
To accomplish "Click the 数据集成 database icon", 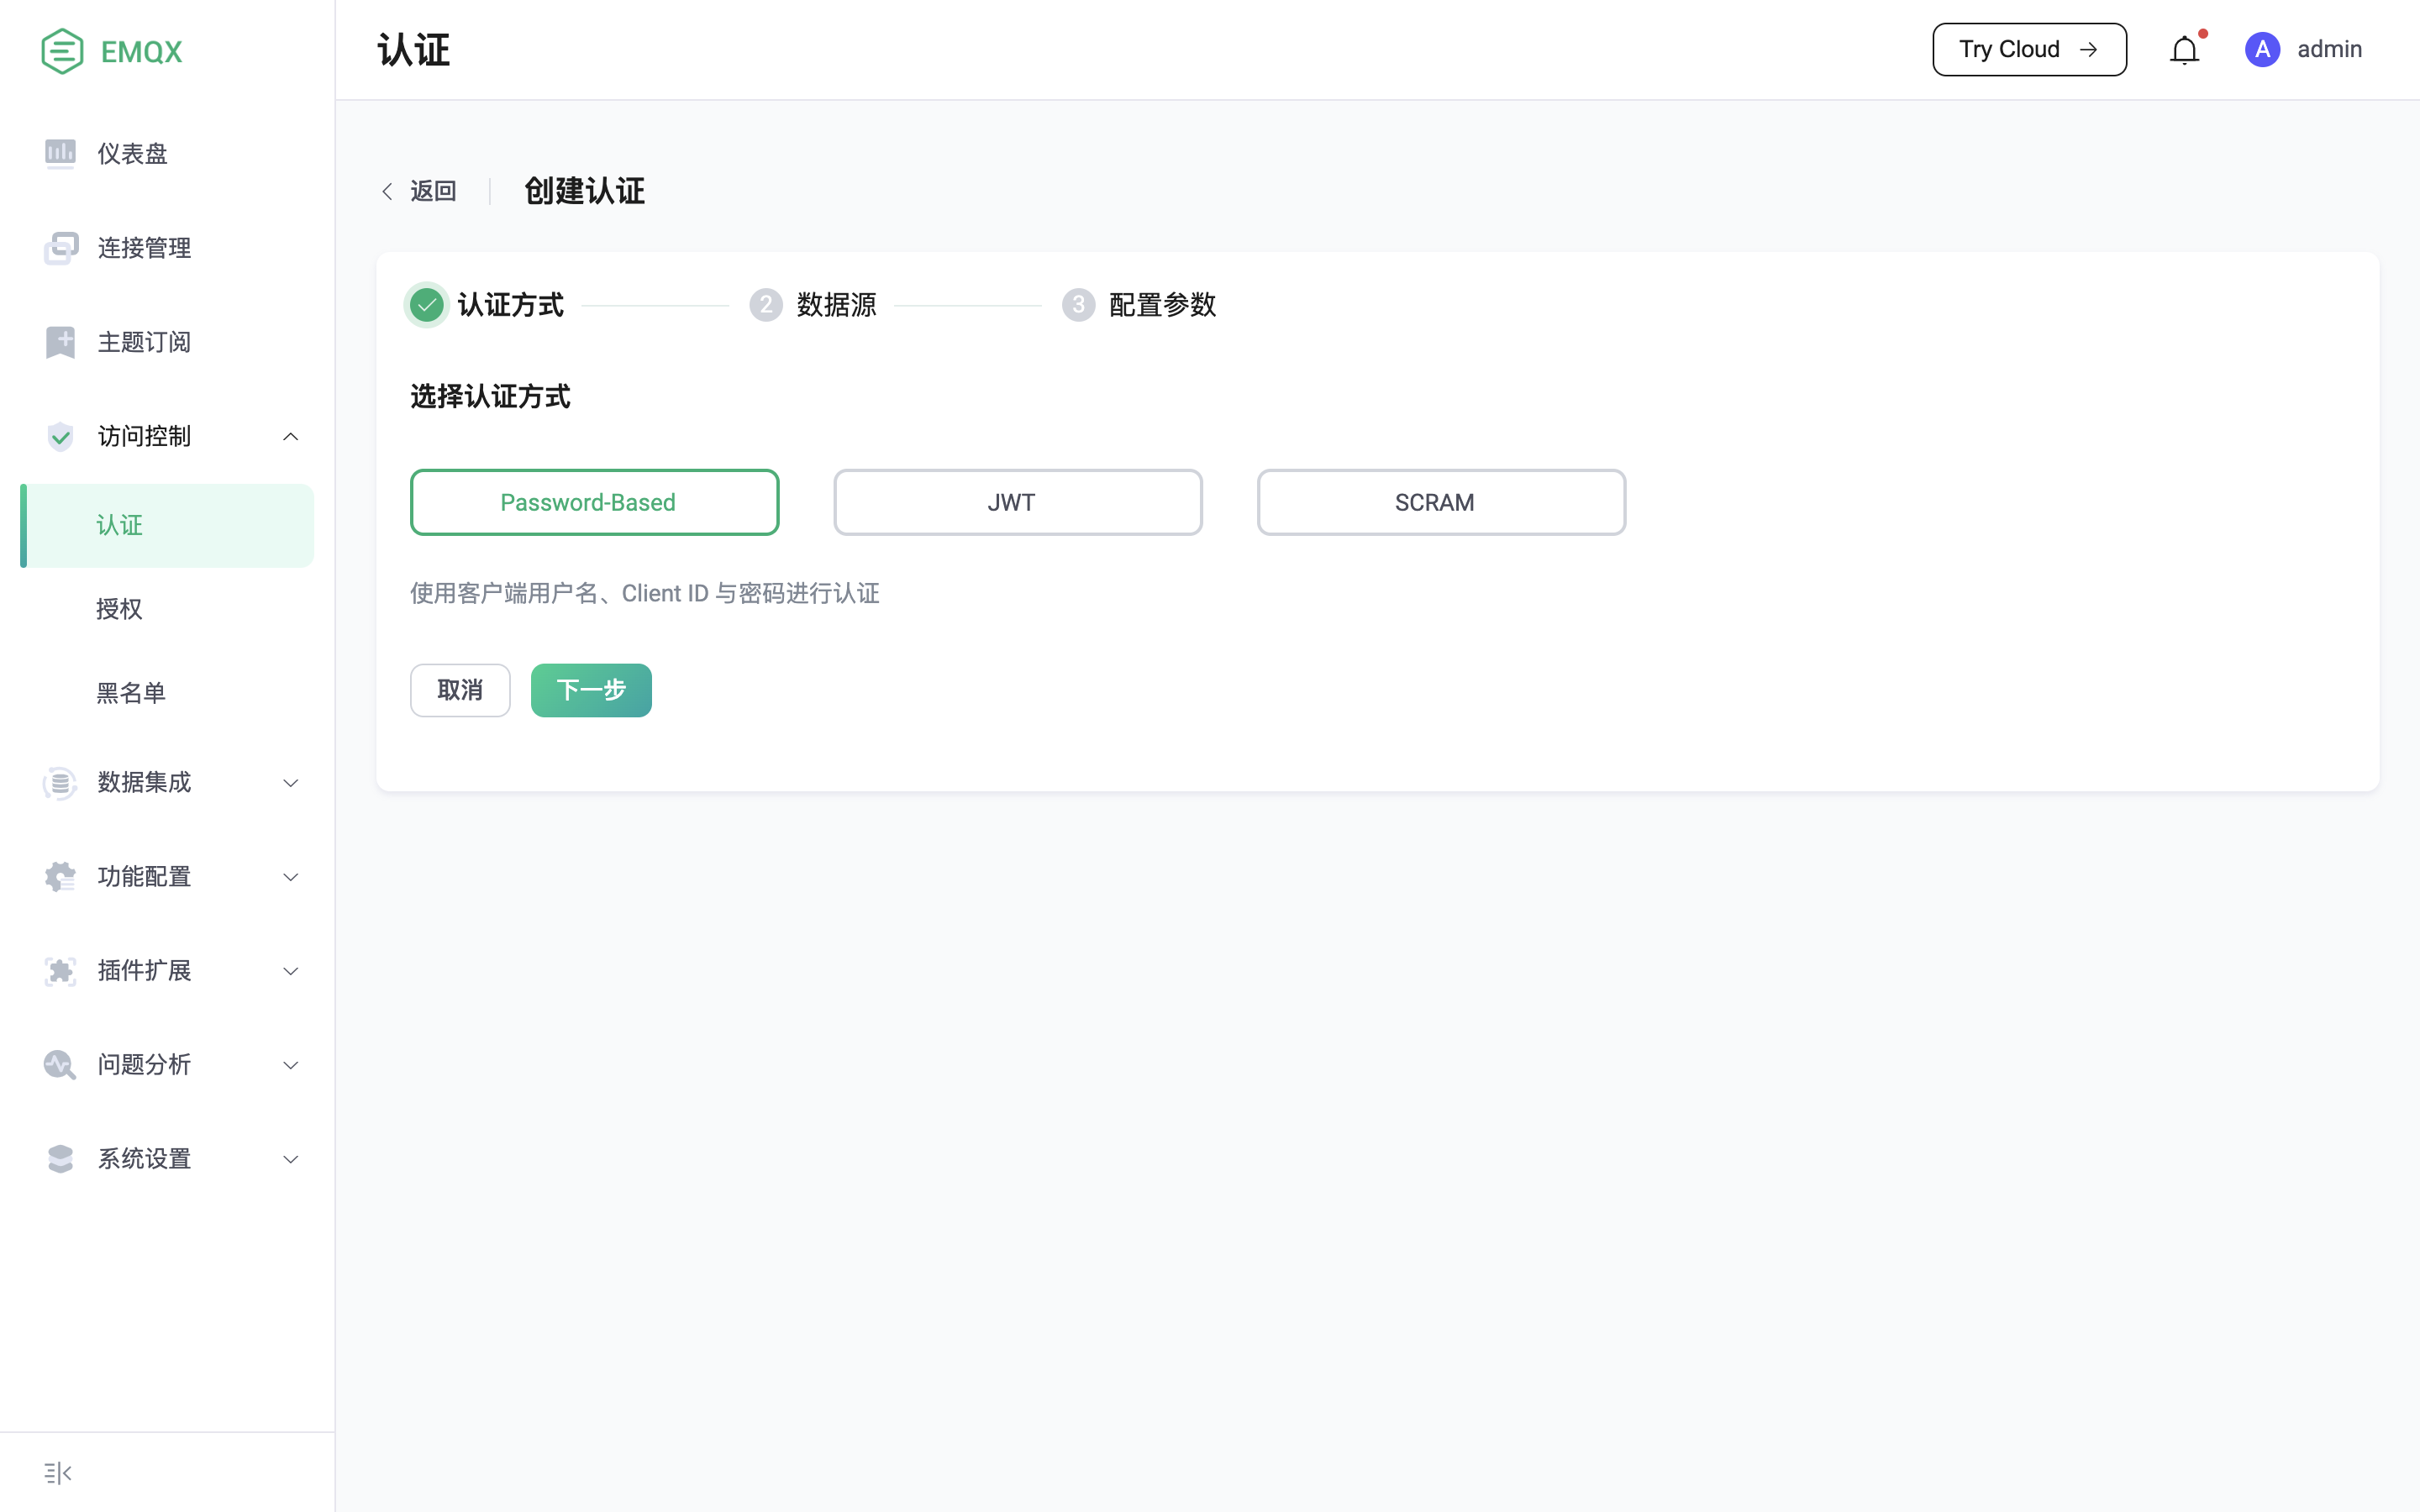I will (60, 783).
